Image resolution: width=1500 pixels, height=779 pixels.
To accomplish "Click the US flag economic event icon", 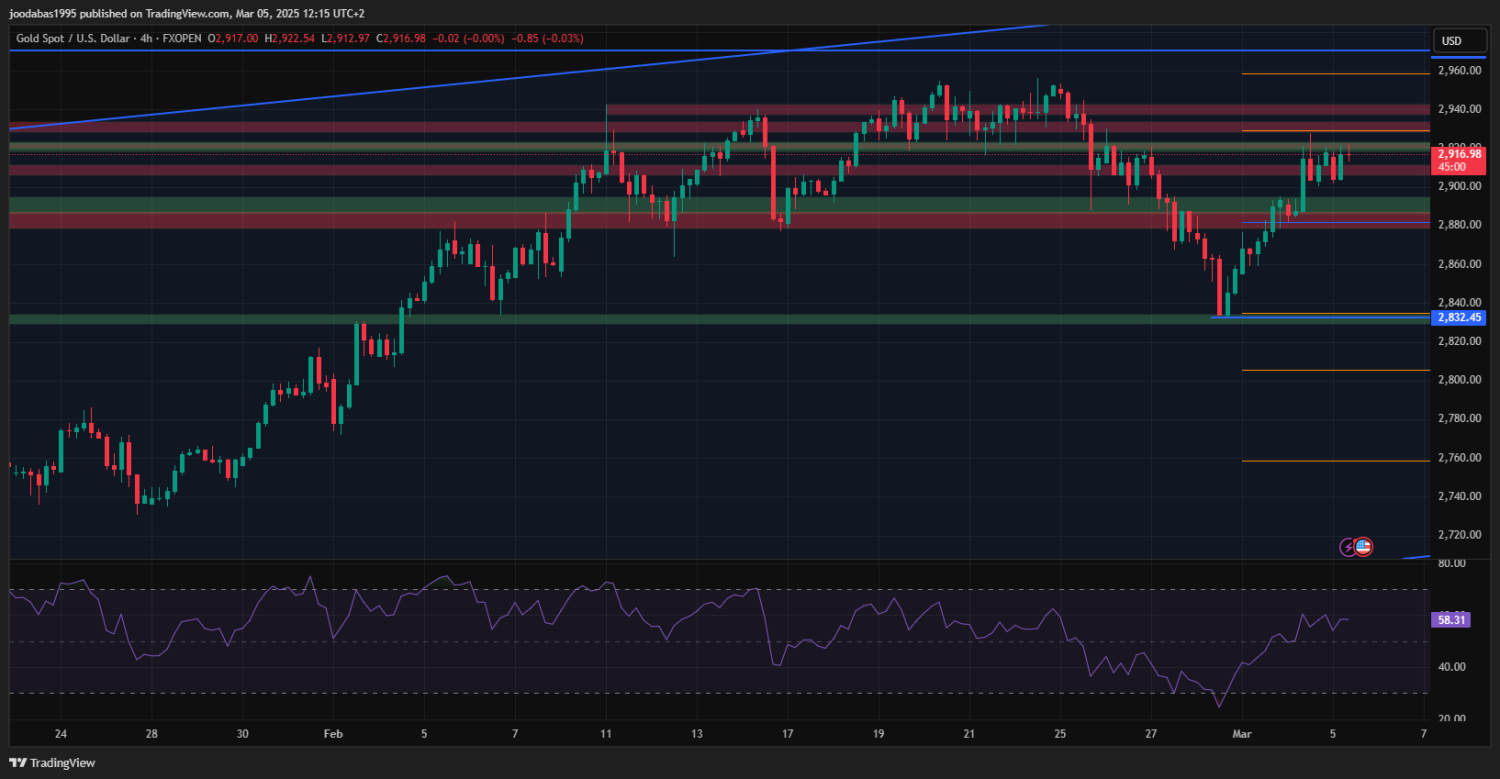I will coord(1363,546).
